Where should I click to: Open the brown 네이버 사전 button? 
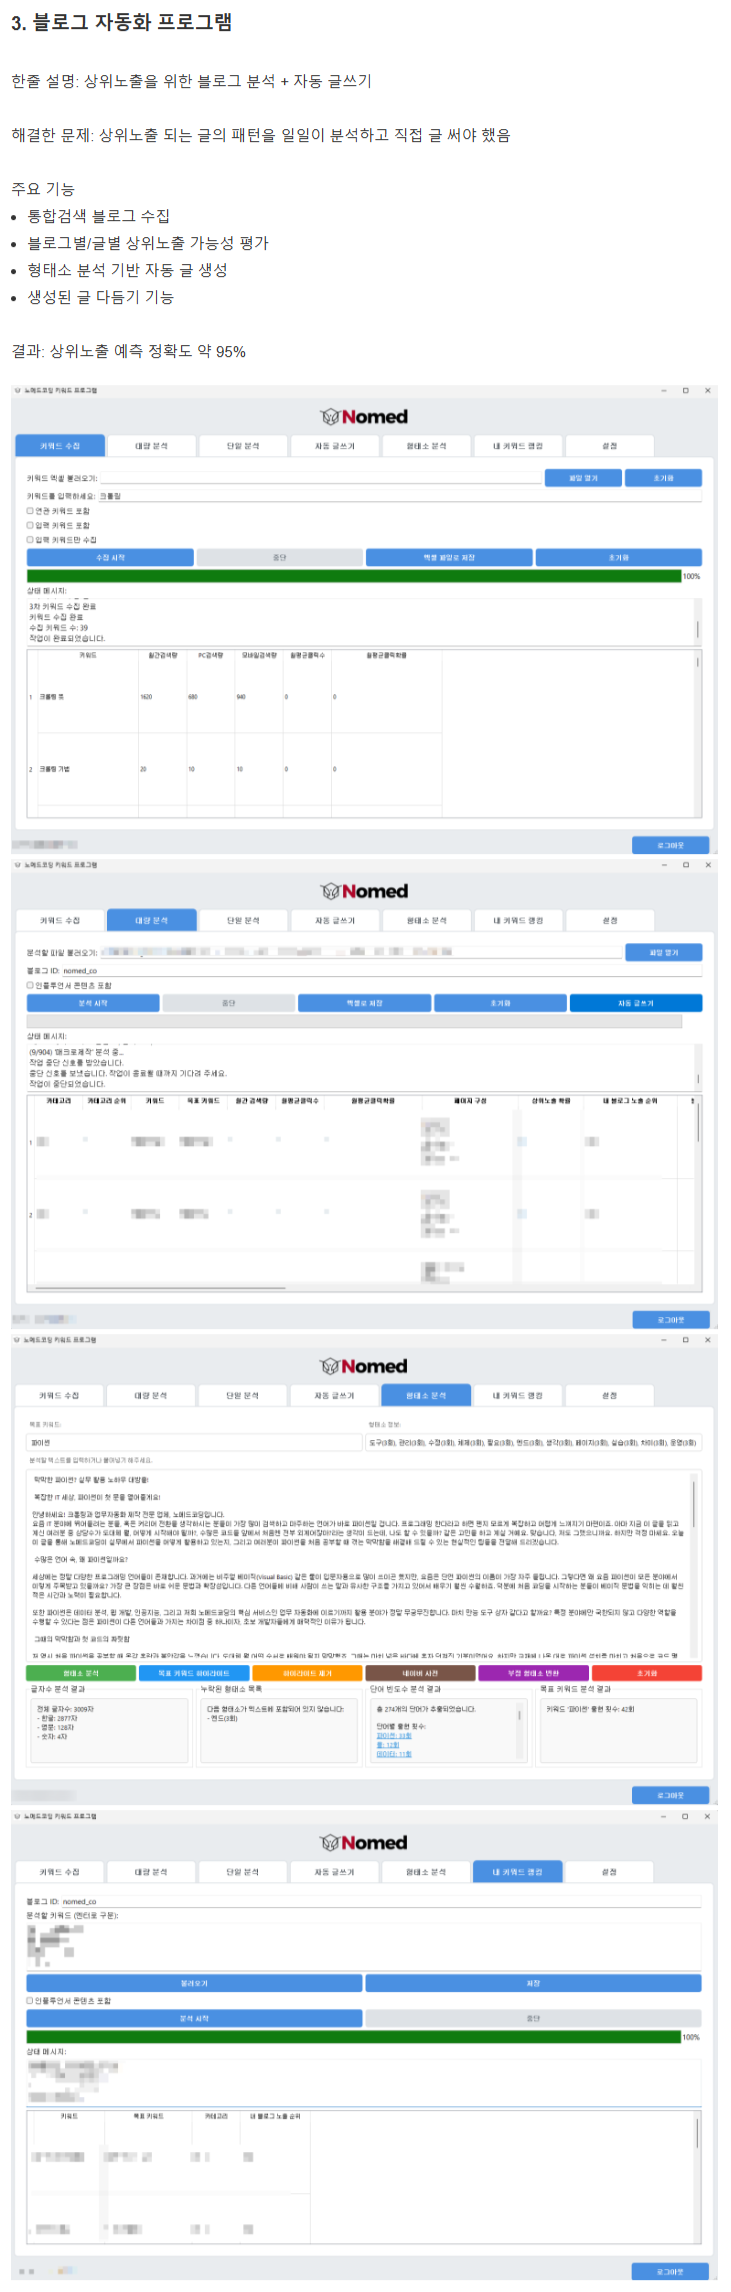point(420,1673)
